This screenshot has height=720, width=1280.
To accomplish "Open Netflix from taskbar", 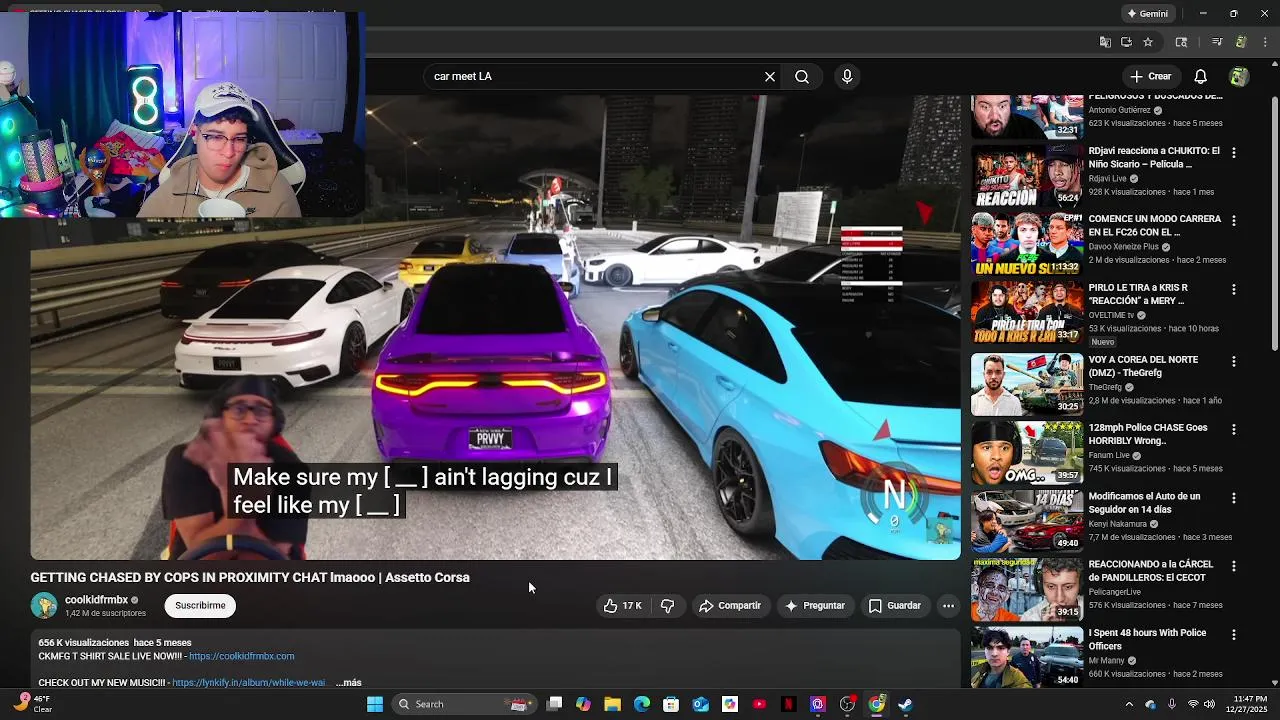I will click(788, 704).
